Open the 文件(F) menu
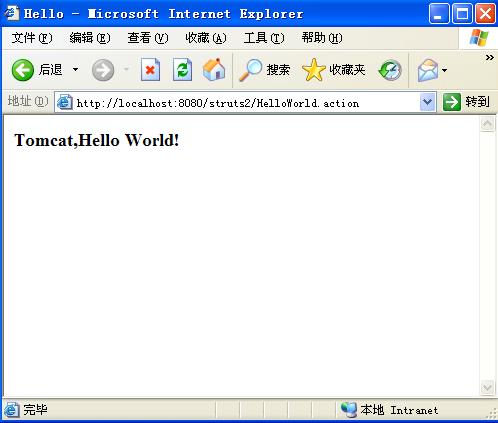The height and width of the screenshot is (423, 498). [x=32, y=38]
